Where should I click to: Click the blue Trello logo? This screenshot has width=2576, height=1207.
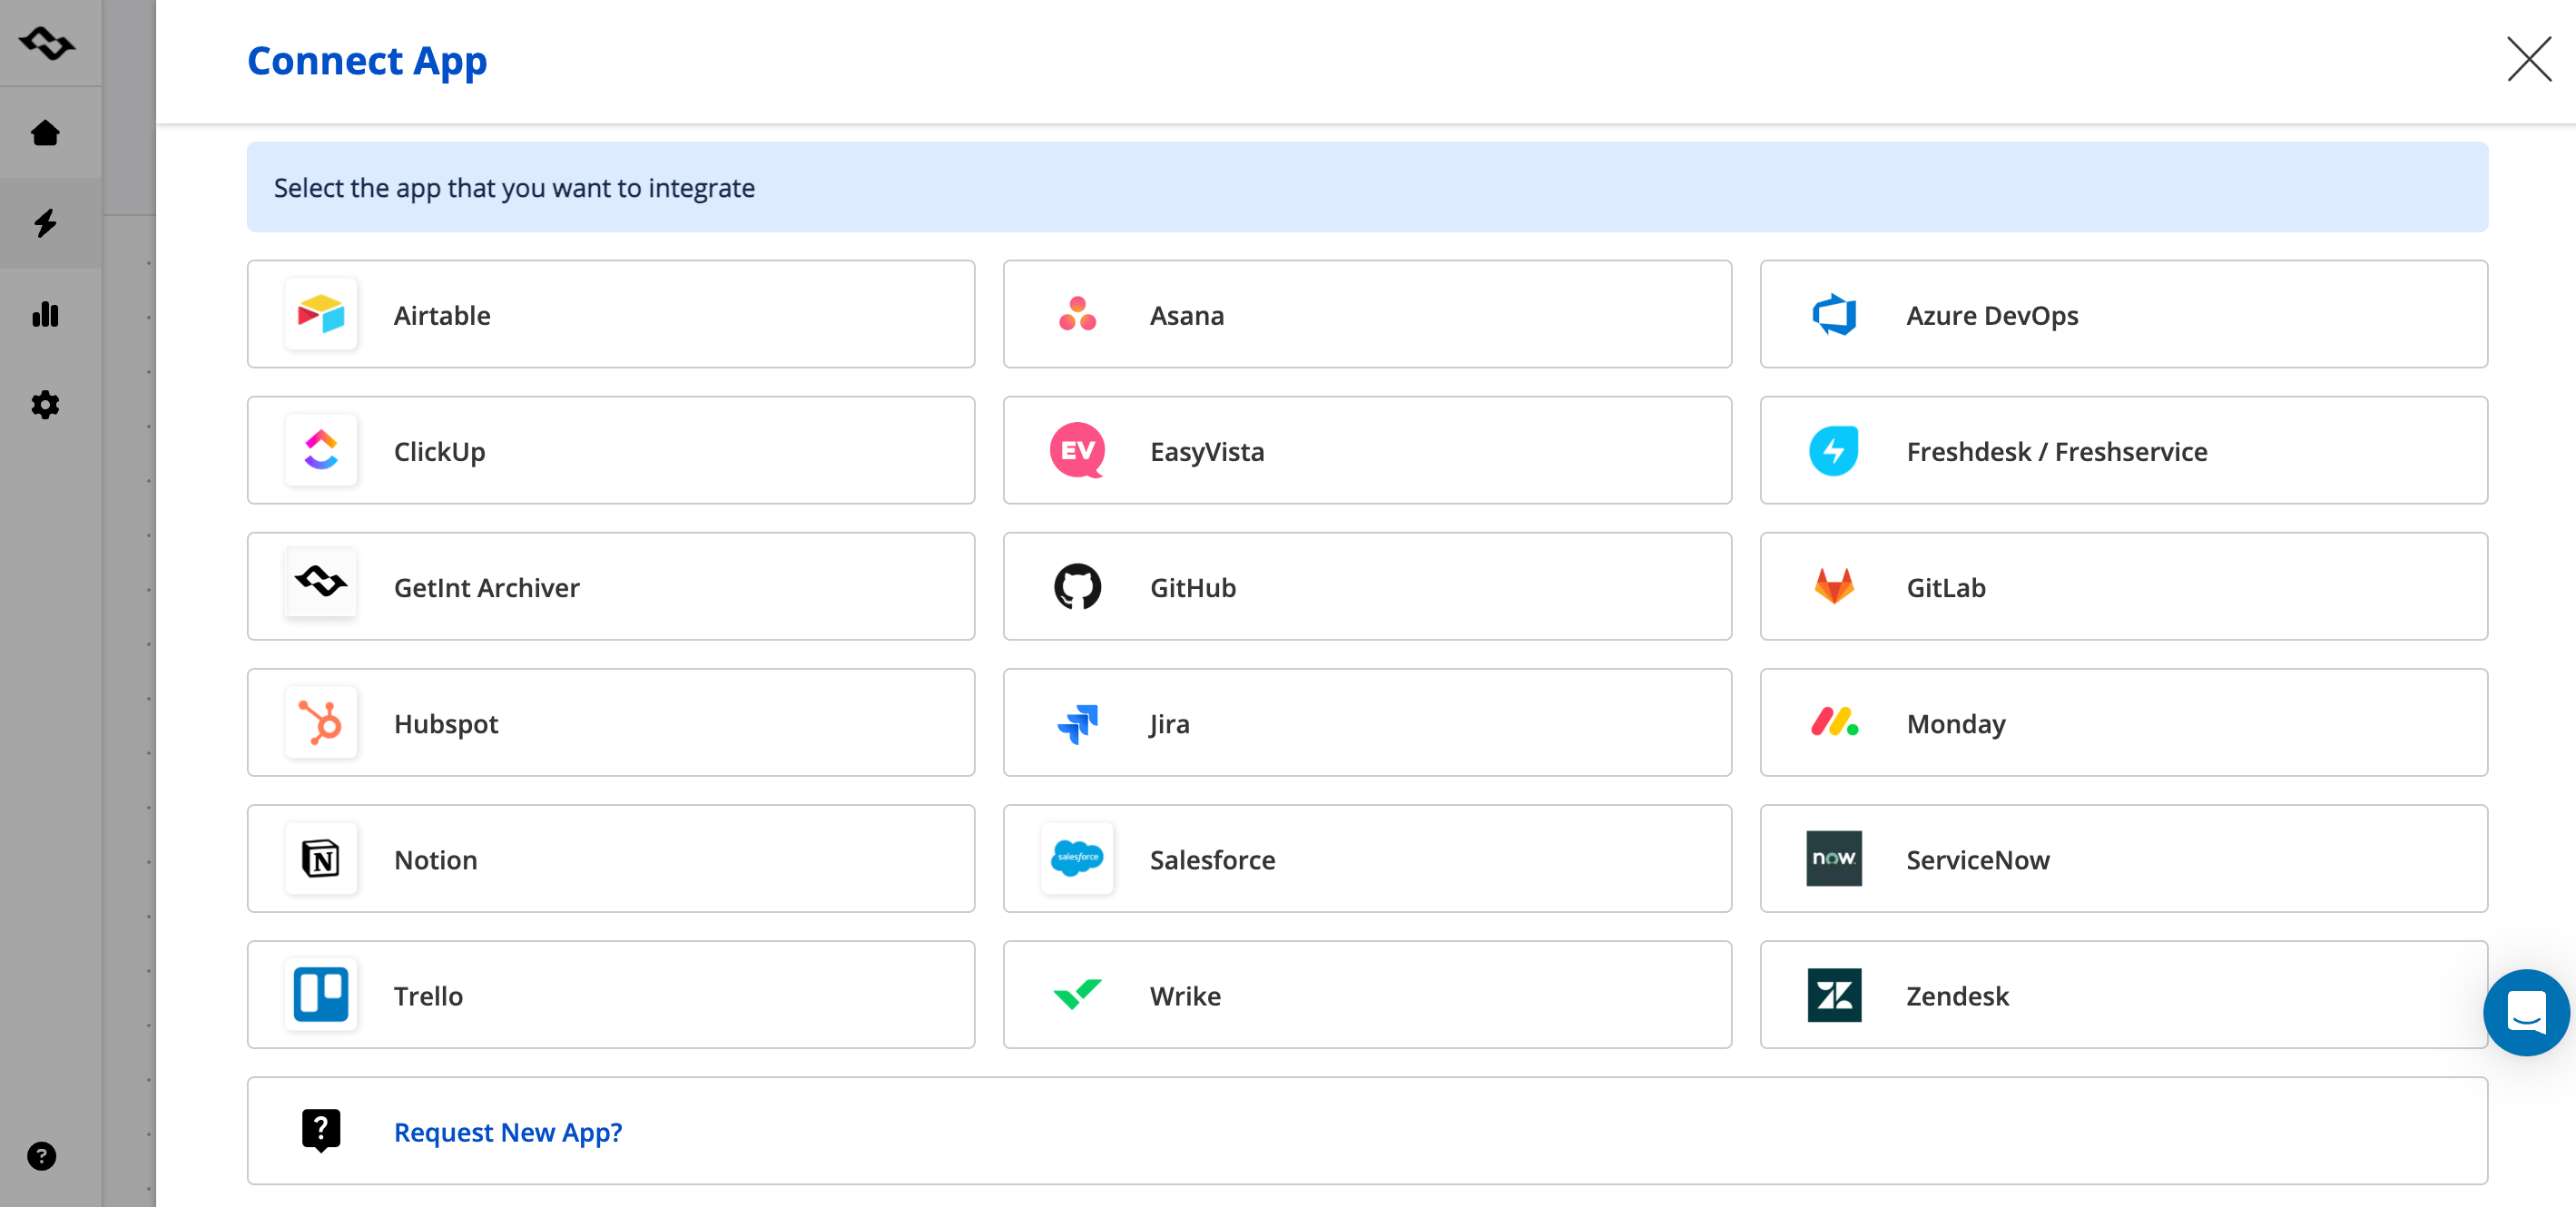(321, 994)
